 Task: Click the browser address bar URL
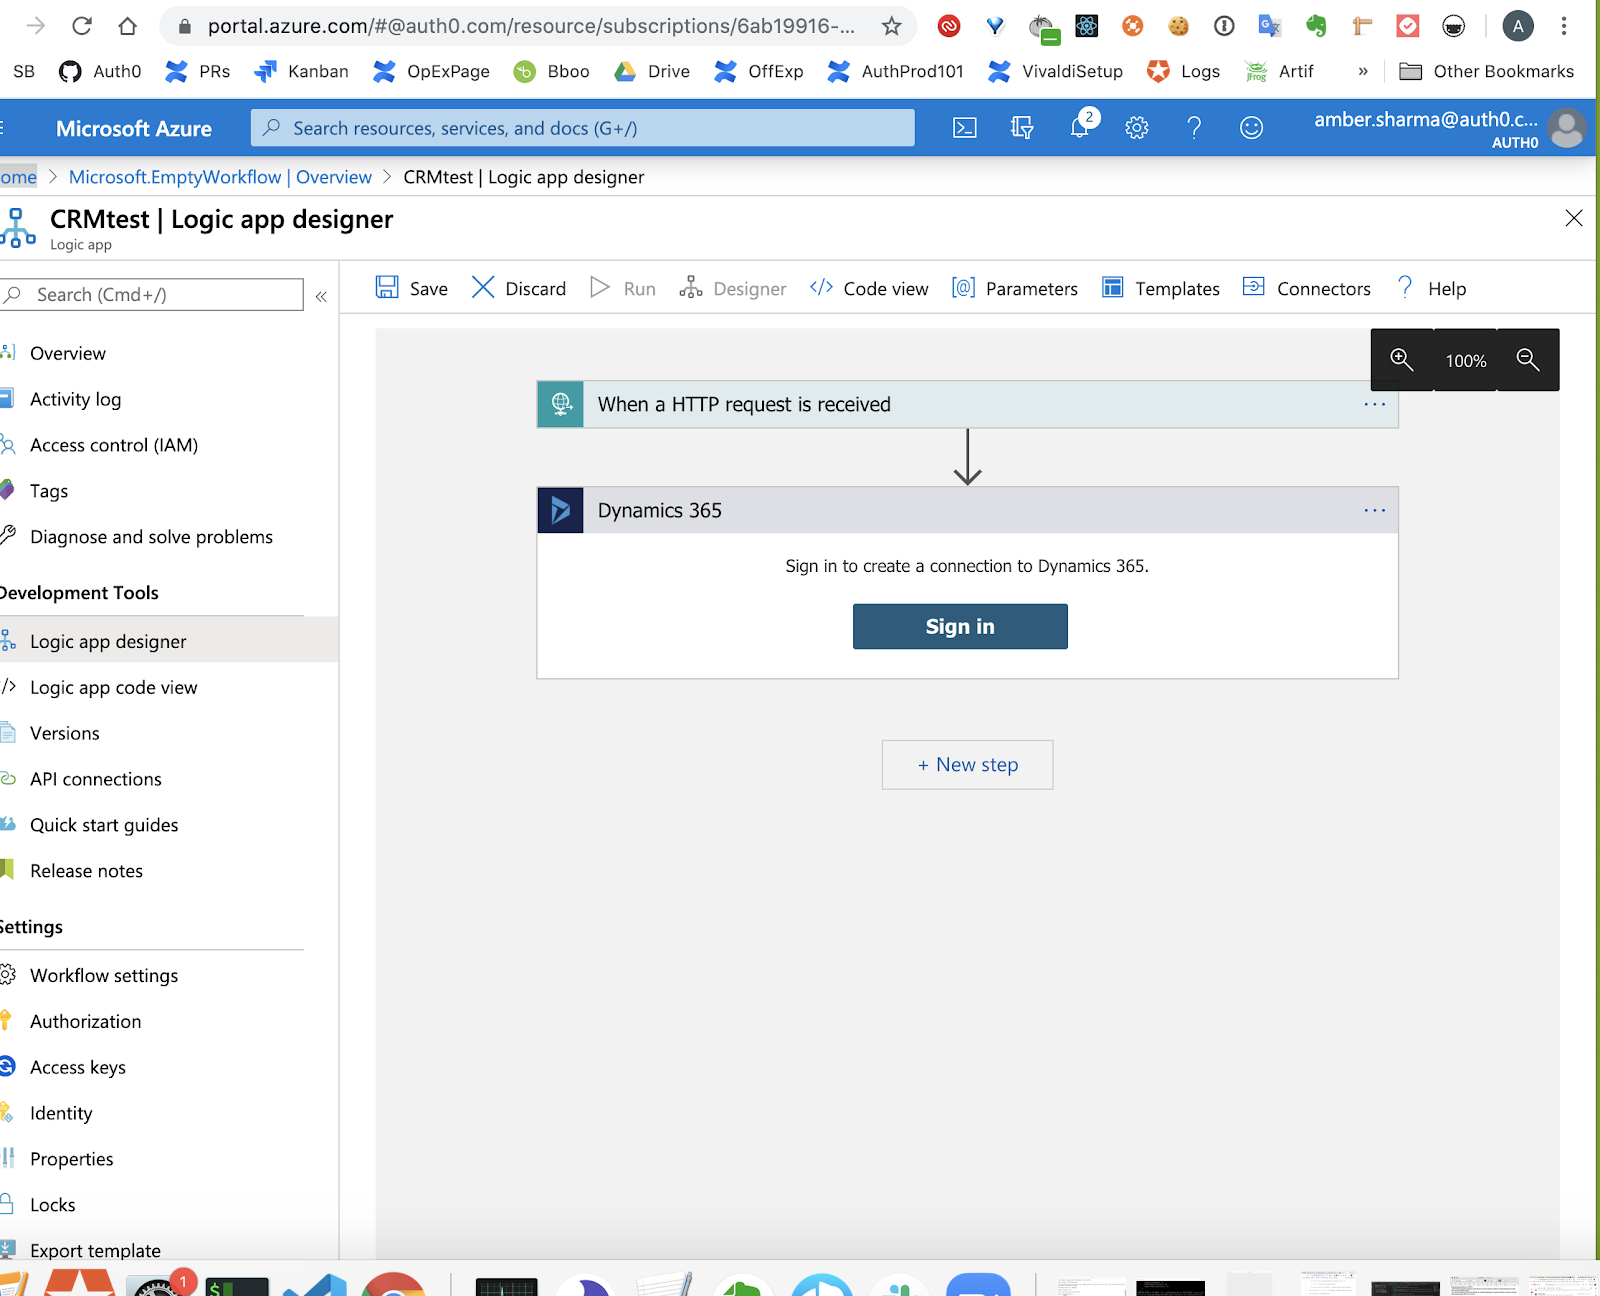point(531,26)
